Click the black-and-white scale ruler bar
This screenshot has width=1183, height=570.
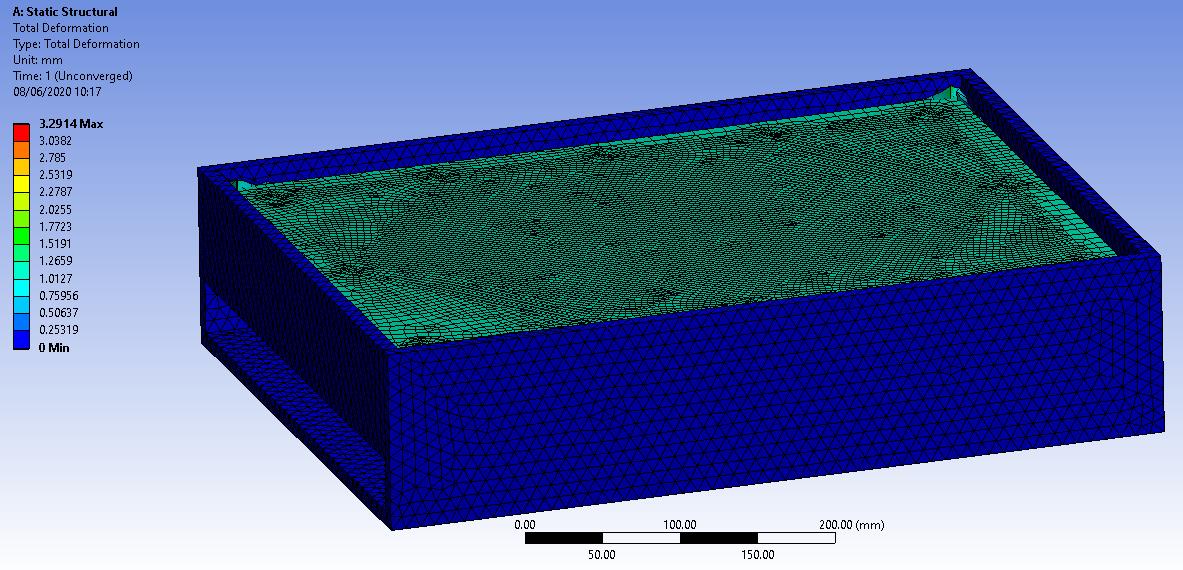click(680, 538)
